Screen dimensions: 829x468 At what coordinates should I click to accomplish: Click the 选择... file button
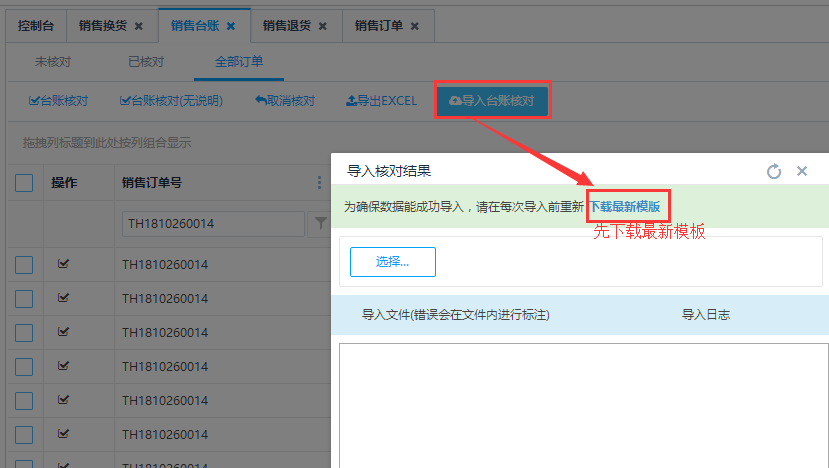[x=392, y=262]
